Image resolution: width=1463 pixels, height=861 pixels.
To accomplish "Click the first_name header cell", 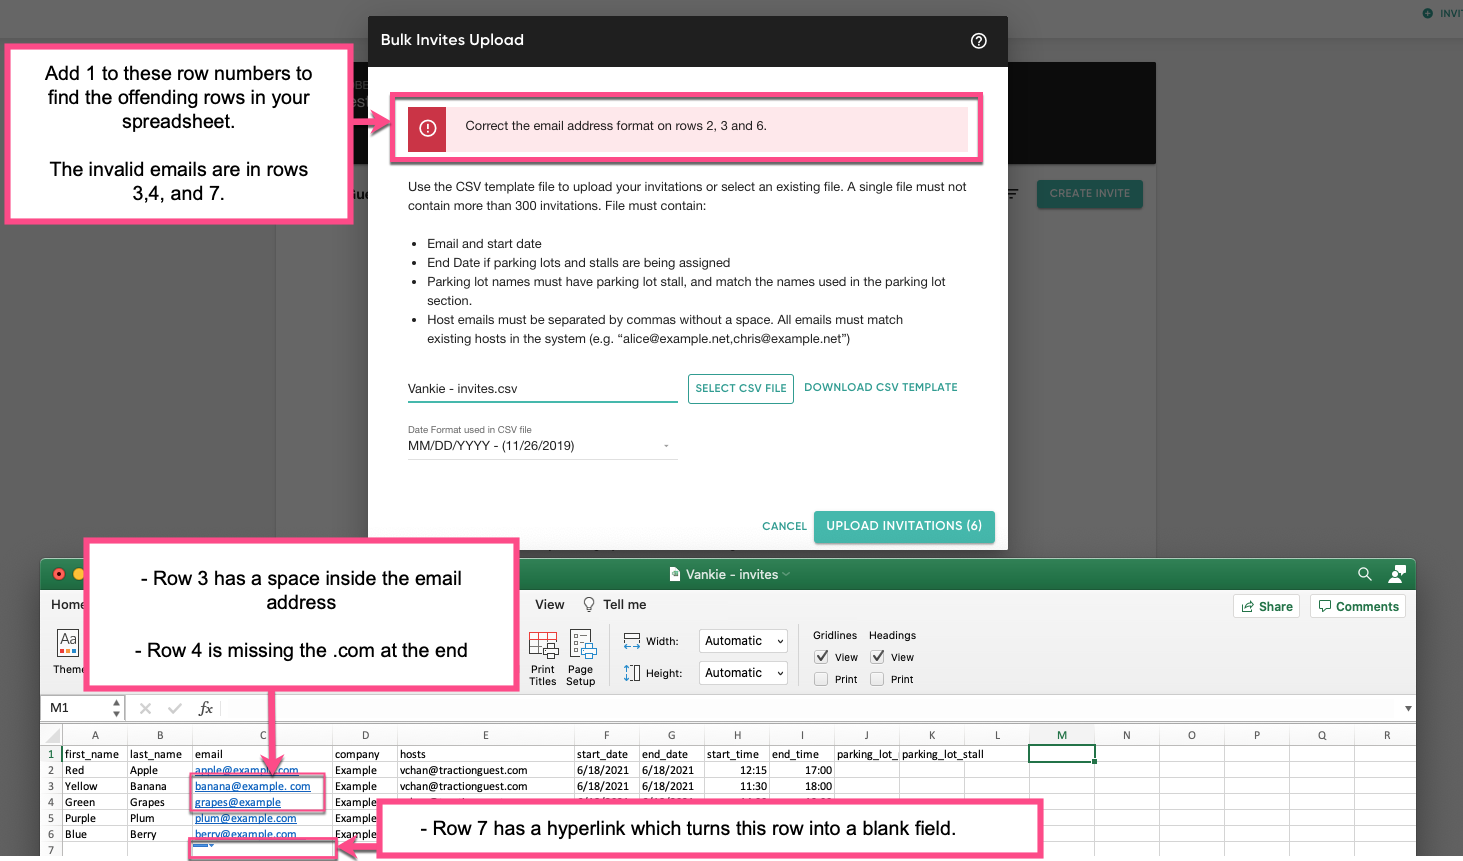I will pyautogui.click(x=95, y=754).
